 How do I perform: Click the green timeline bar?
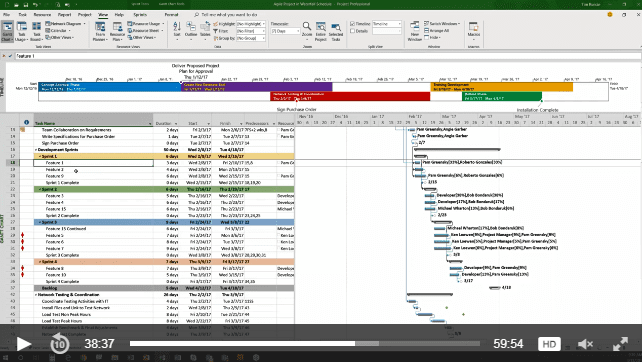[502, 96]
